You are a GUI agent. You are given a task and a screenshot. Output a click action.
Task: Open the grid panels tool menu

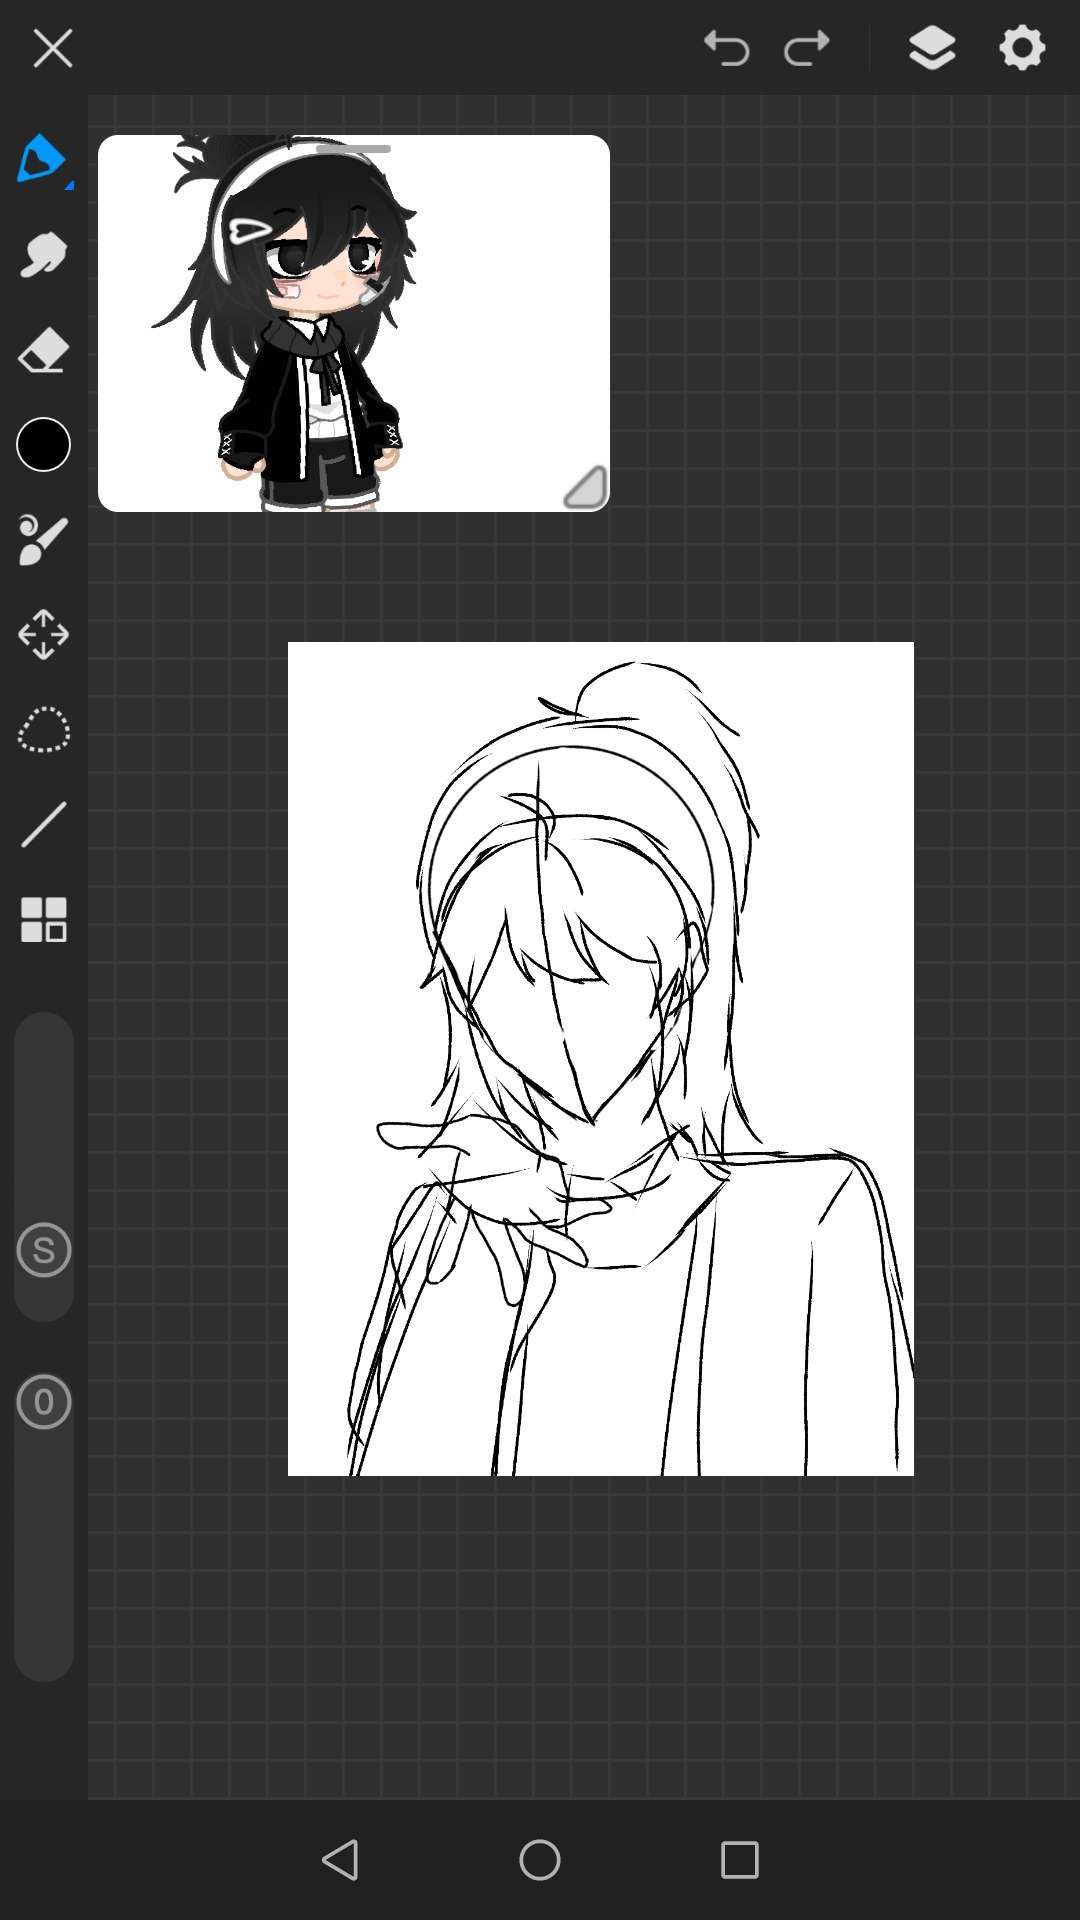pos(43,920)
